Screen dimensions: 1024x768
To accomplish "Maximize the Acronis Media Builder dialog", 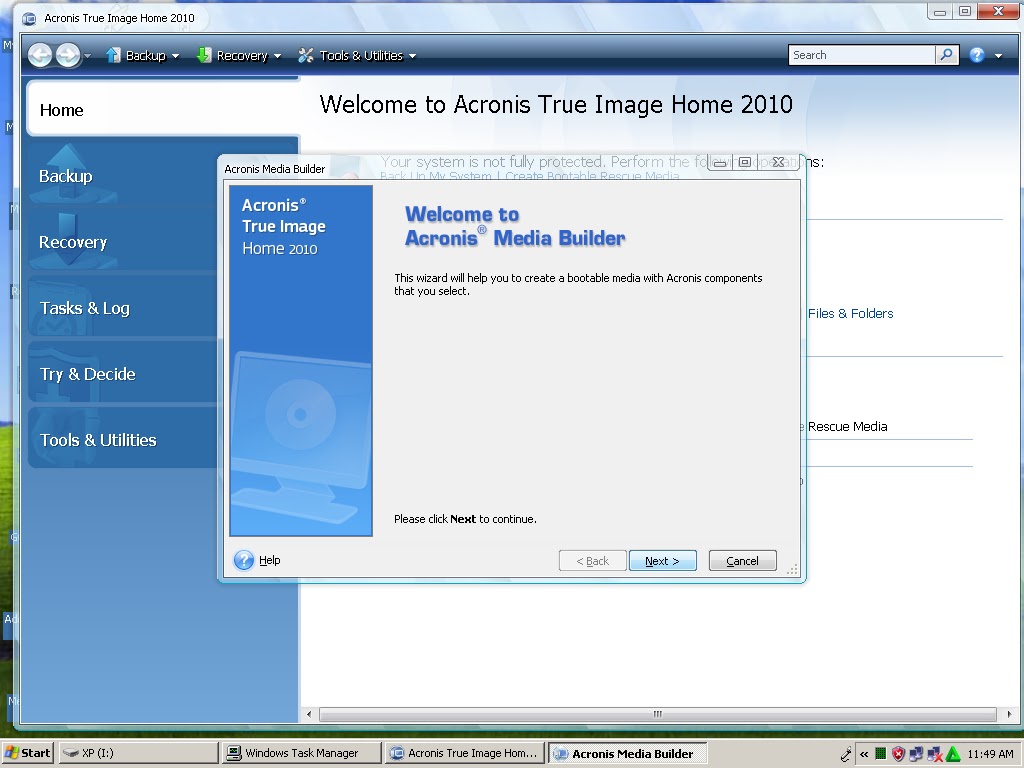I will point(744,163).
